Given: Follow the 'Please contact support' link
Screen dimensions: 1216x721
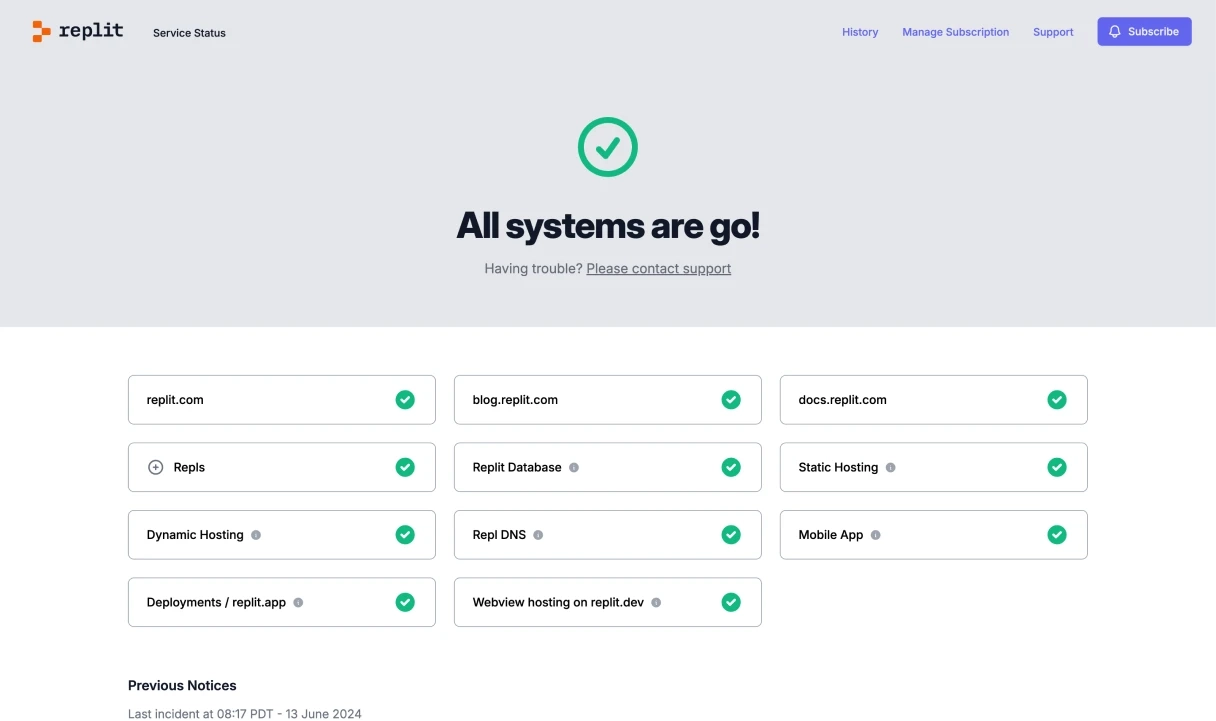Looking at the screenshot, I should tap(658, 269).
